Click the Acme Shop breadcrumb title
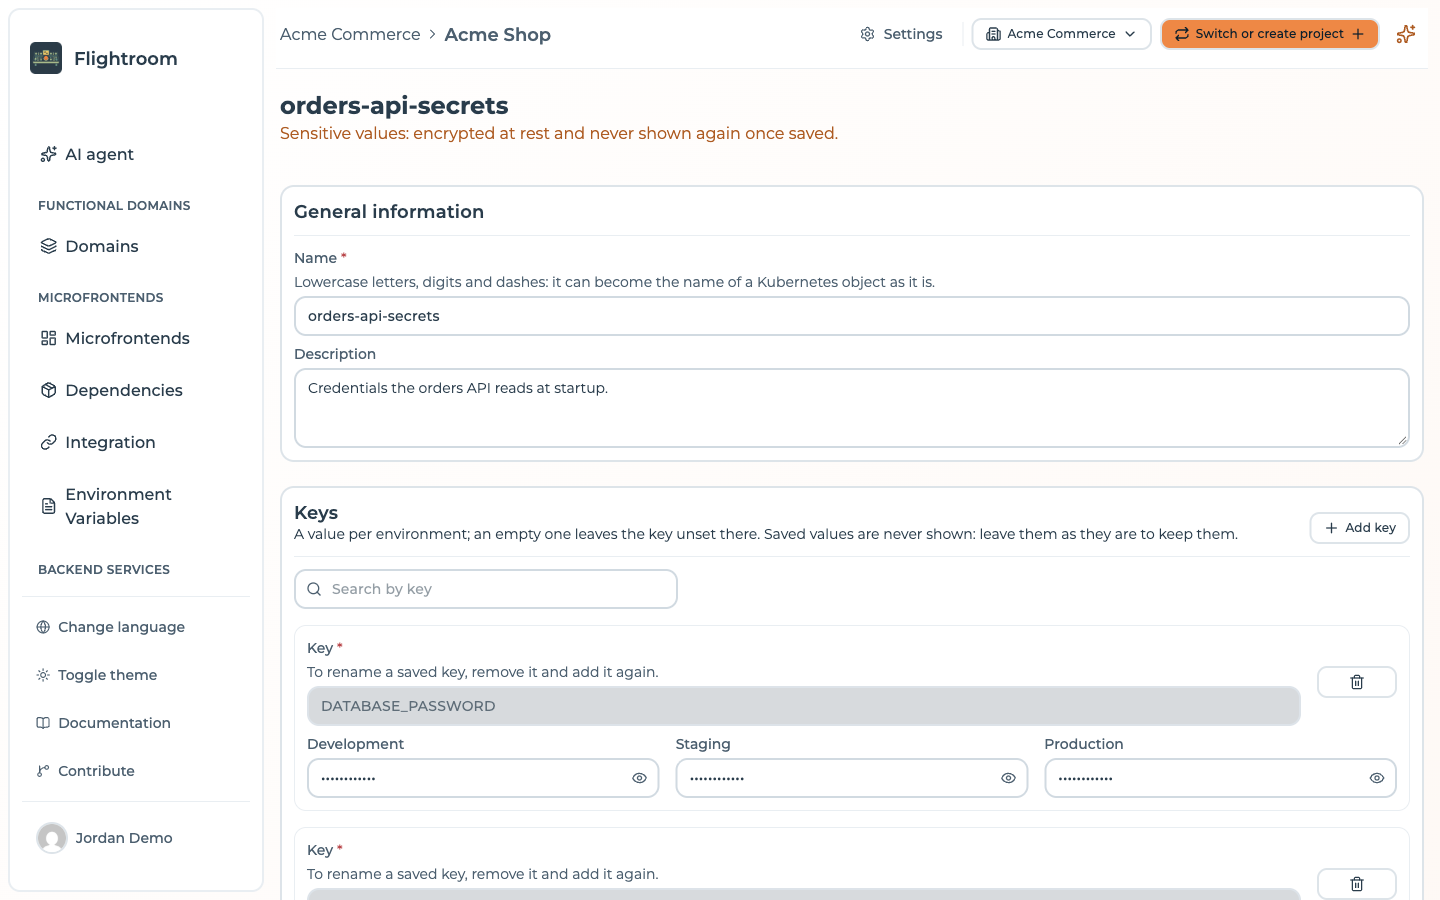The width and height of the screenshot is (1440, 900). click(x=498, y=34)
